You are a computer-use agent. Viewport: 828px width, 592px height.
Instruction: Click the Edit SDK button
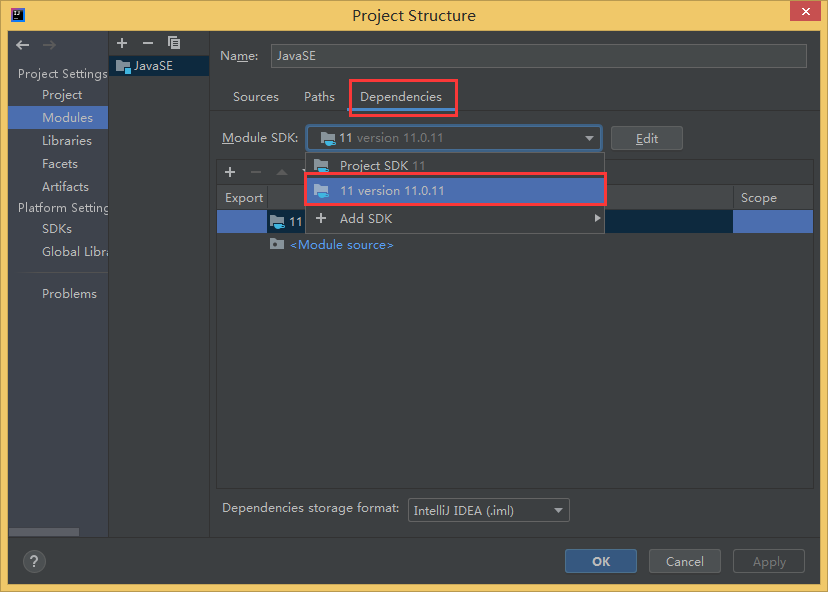coord(646,138)
